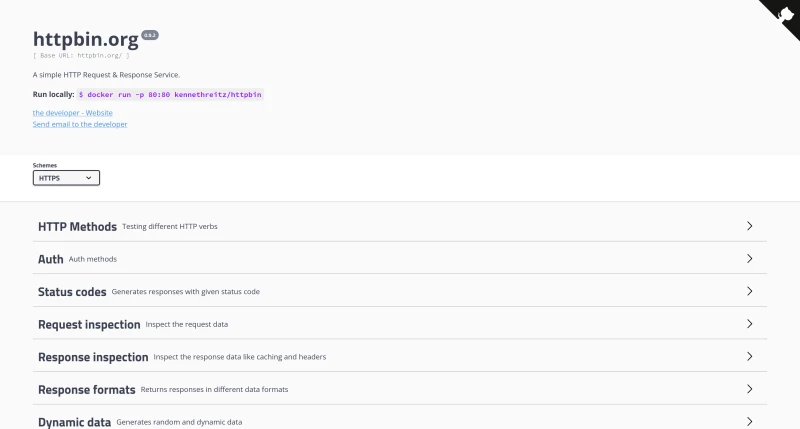This screenshot has height=429, width=800.
Task: Open the Schemes HTTPS dropdown
Action: click(66, 178)
